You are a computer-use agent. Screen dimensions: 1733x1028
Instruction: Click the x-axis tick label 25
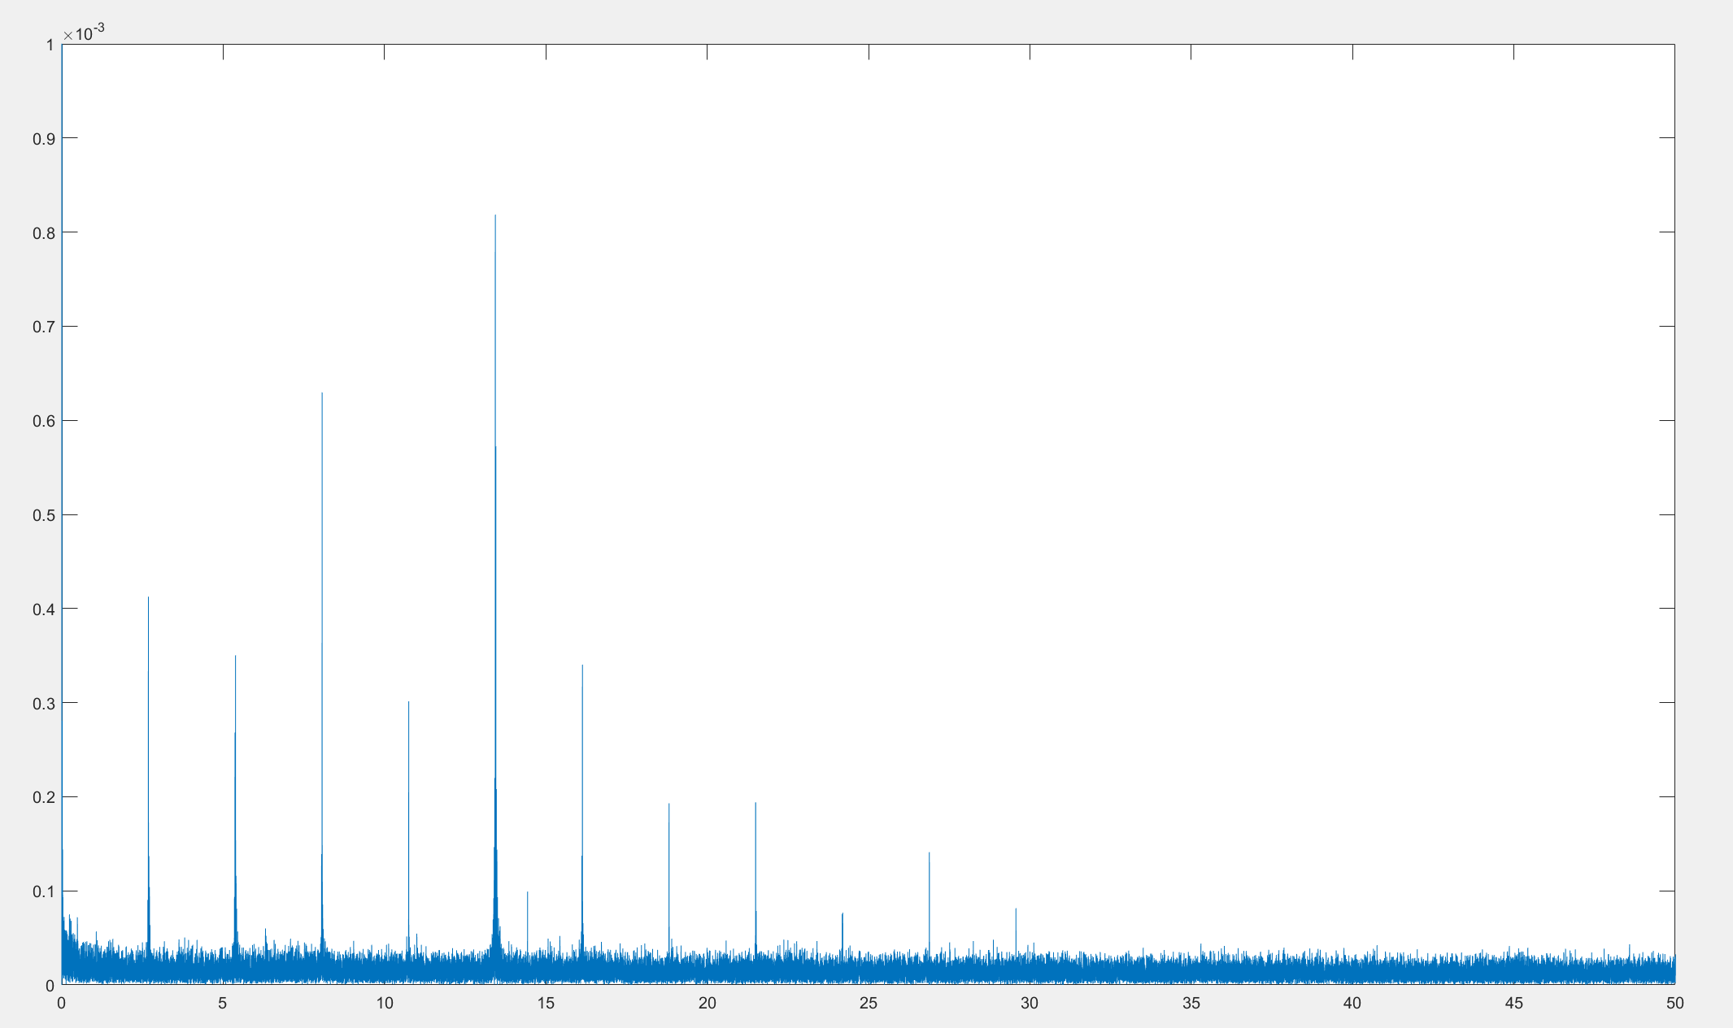coord(868,1003)
